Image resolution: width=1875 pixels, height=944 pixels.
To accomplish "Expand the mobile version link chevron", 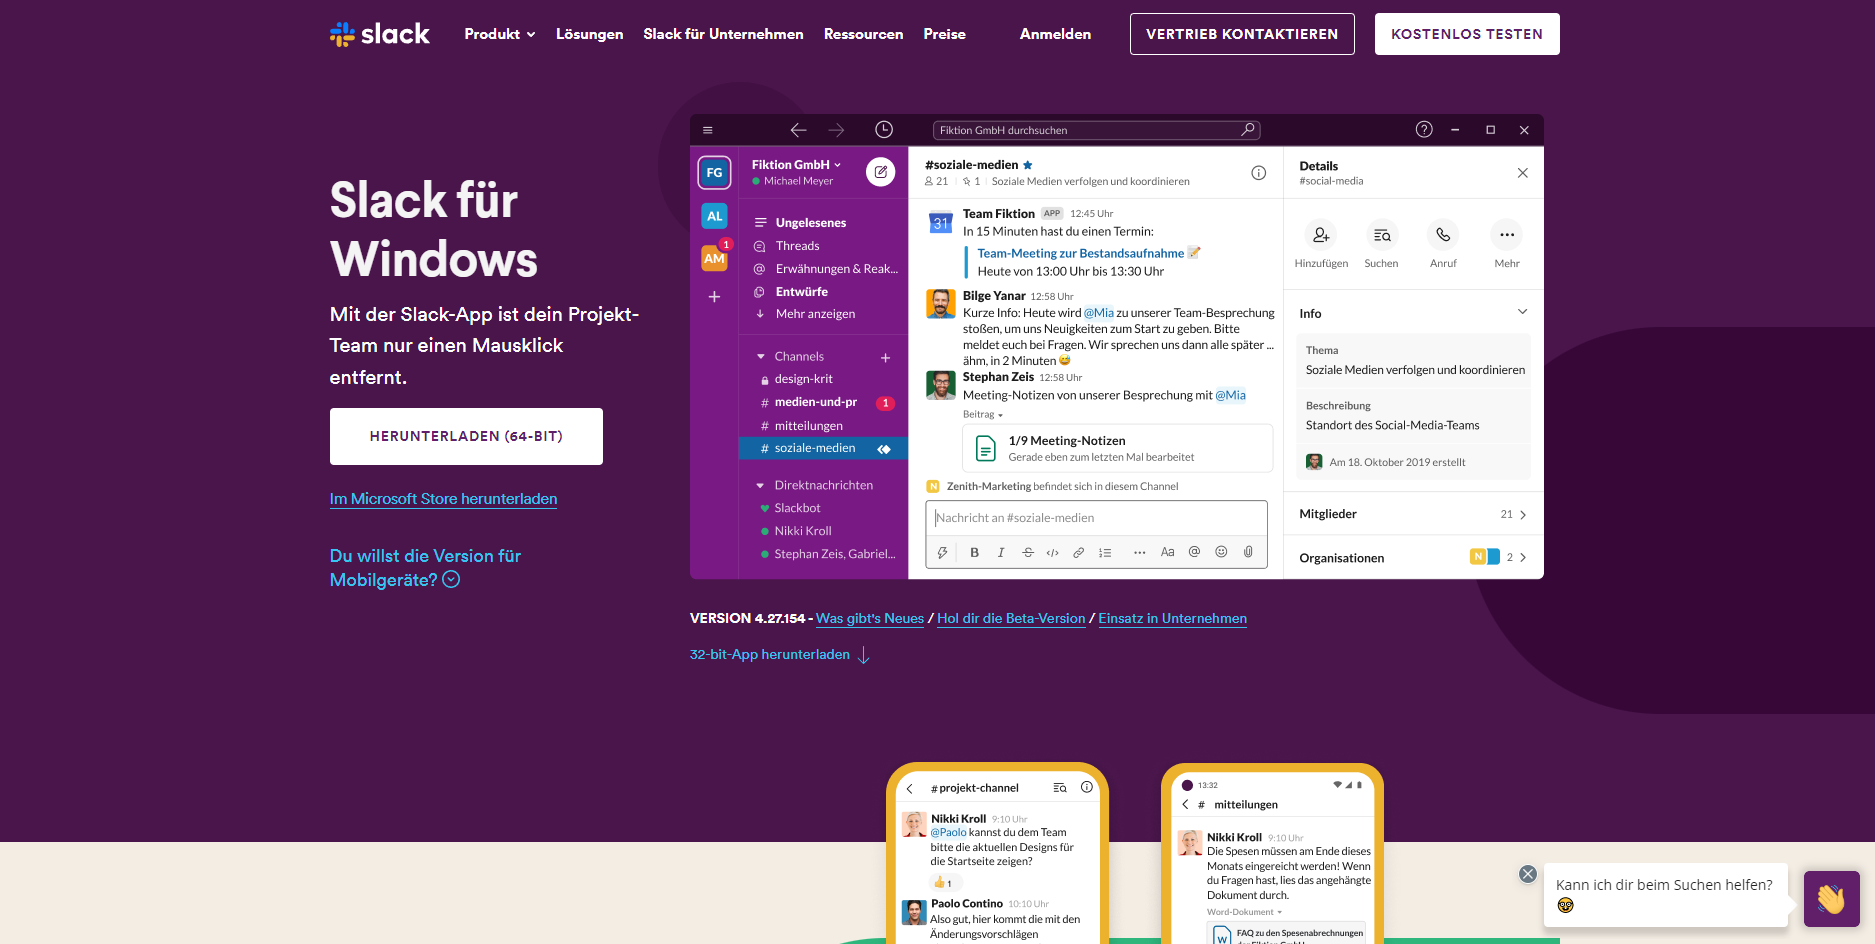I will (451, 580).
